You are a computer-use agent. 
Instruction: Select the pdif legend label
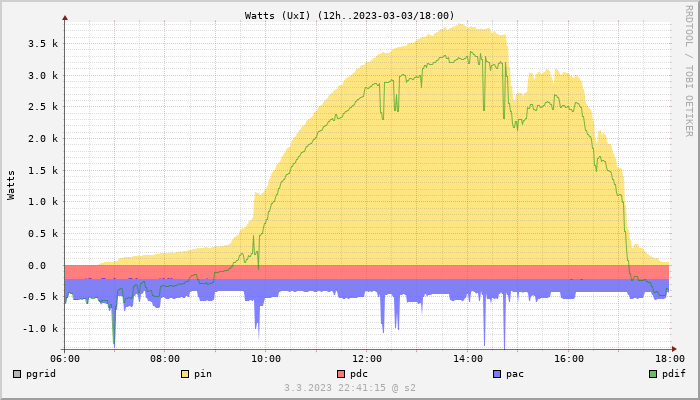tap(674, 374)
